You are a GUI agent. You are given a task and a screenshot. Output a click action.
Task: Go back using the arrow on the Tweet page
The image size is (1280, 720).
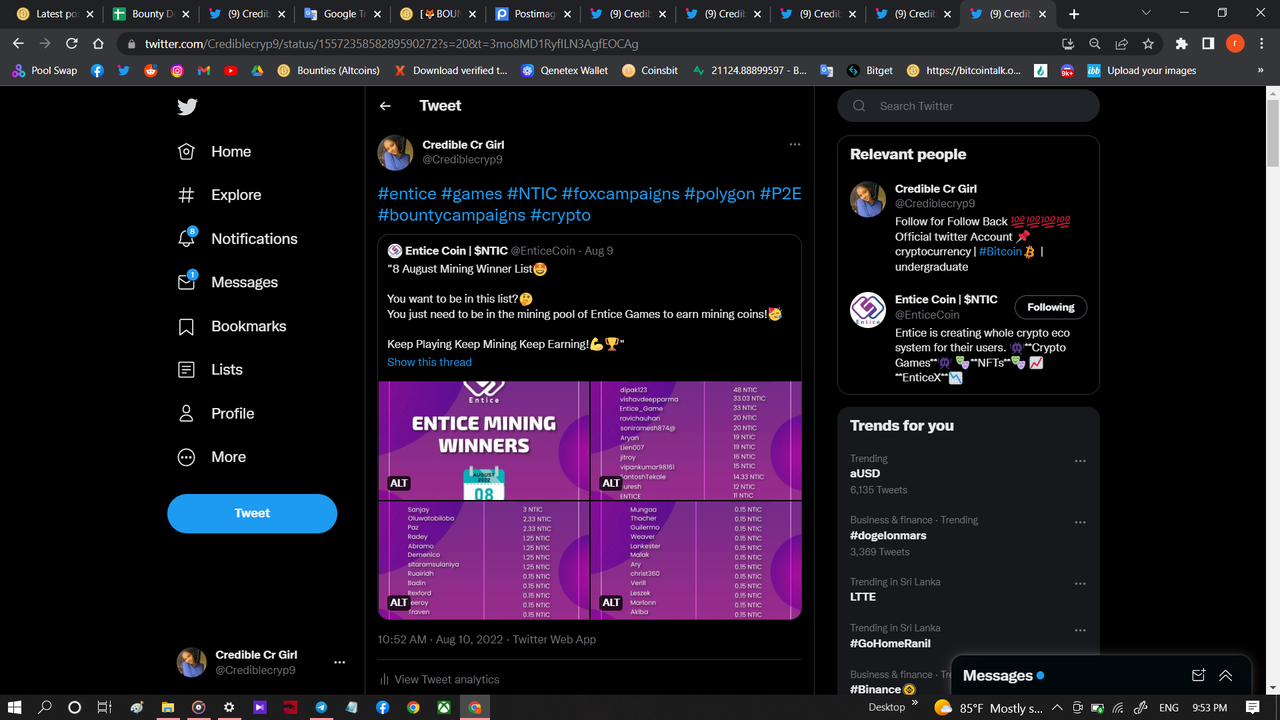(x=385, y=105)
